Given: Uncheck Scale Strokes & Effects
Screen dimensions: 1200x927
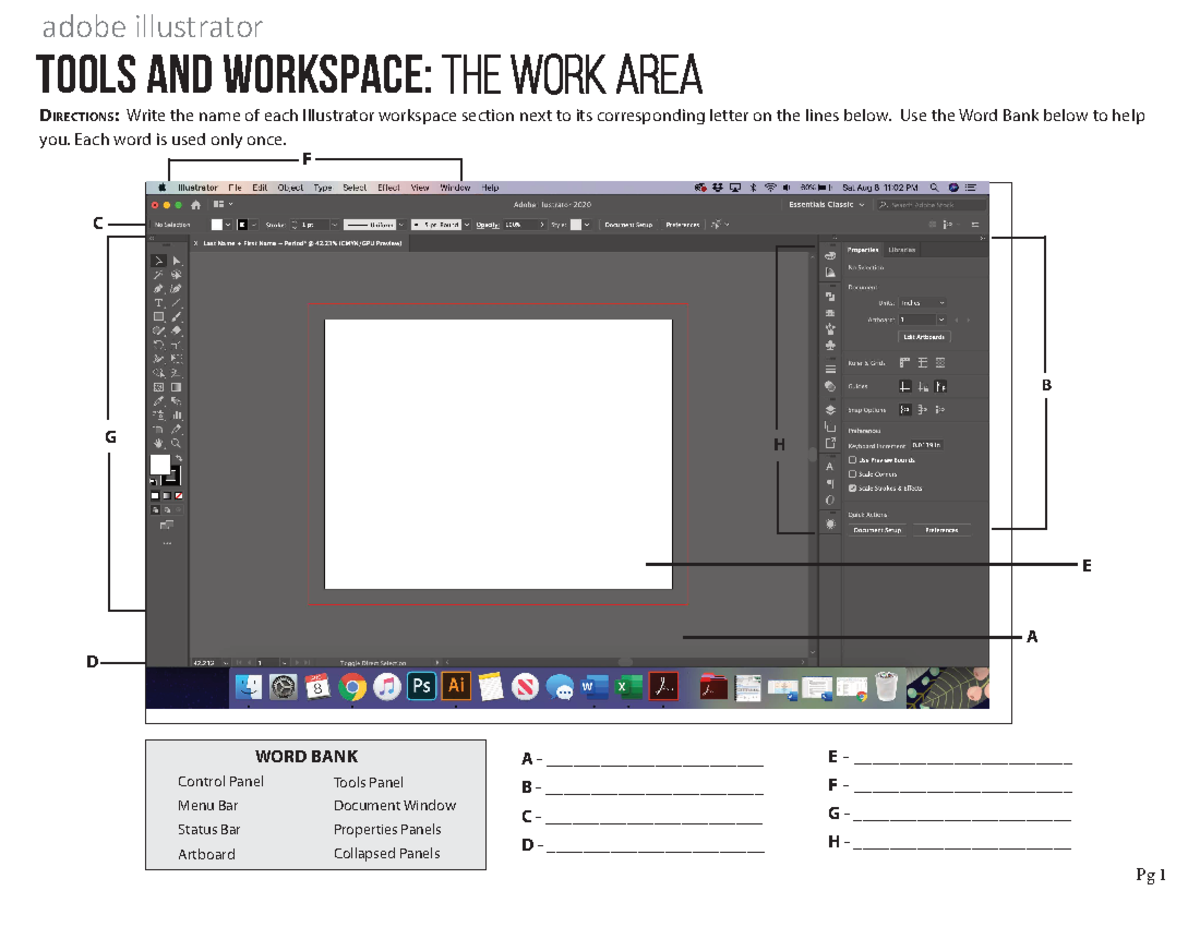Looking at the screenshot, I should 852,488.
